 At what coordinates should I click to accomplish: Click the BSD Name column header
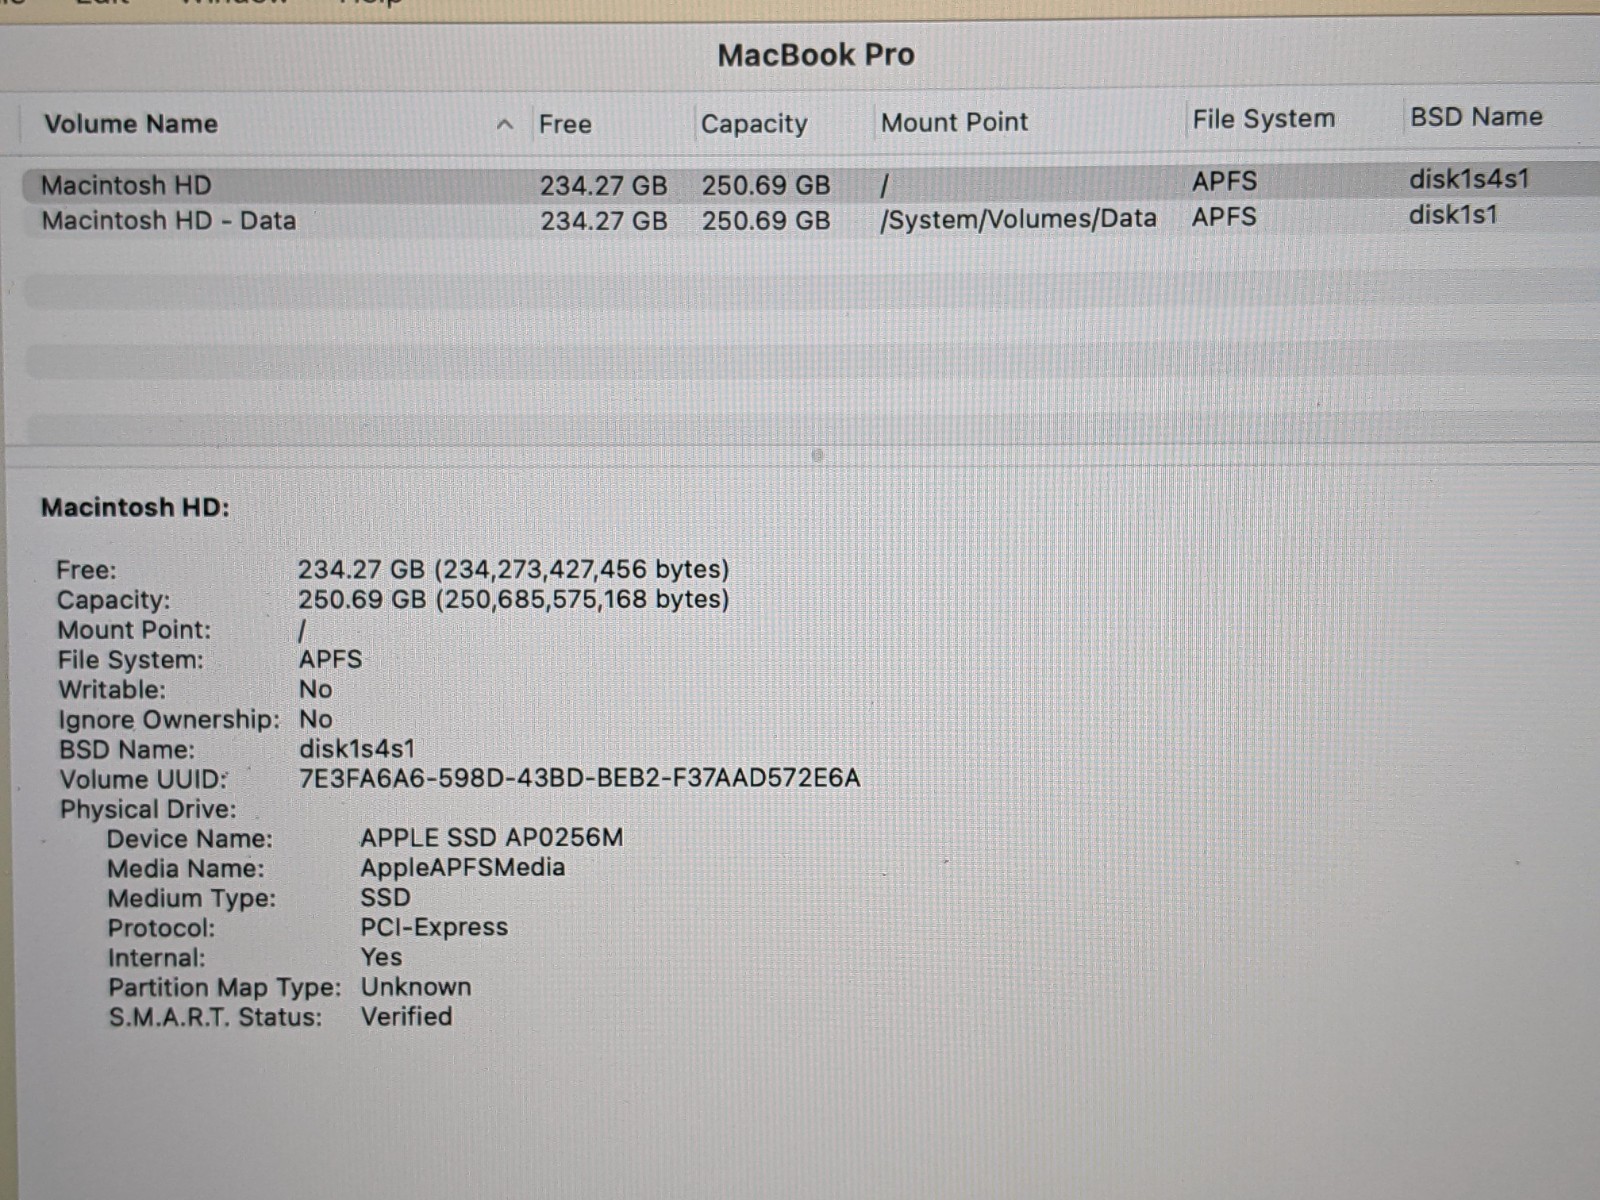(1476, 117)
